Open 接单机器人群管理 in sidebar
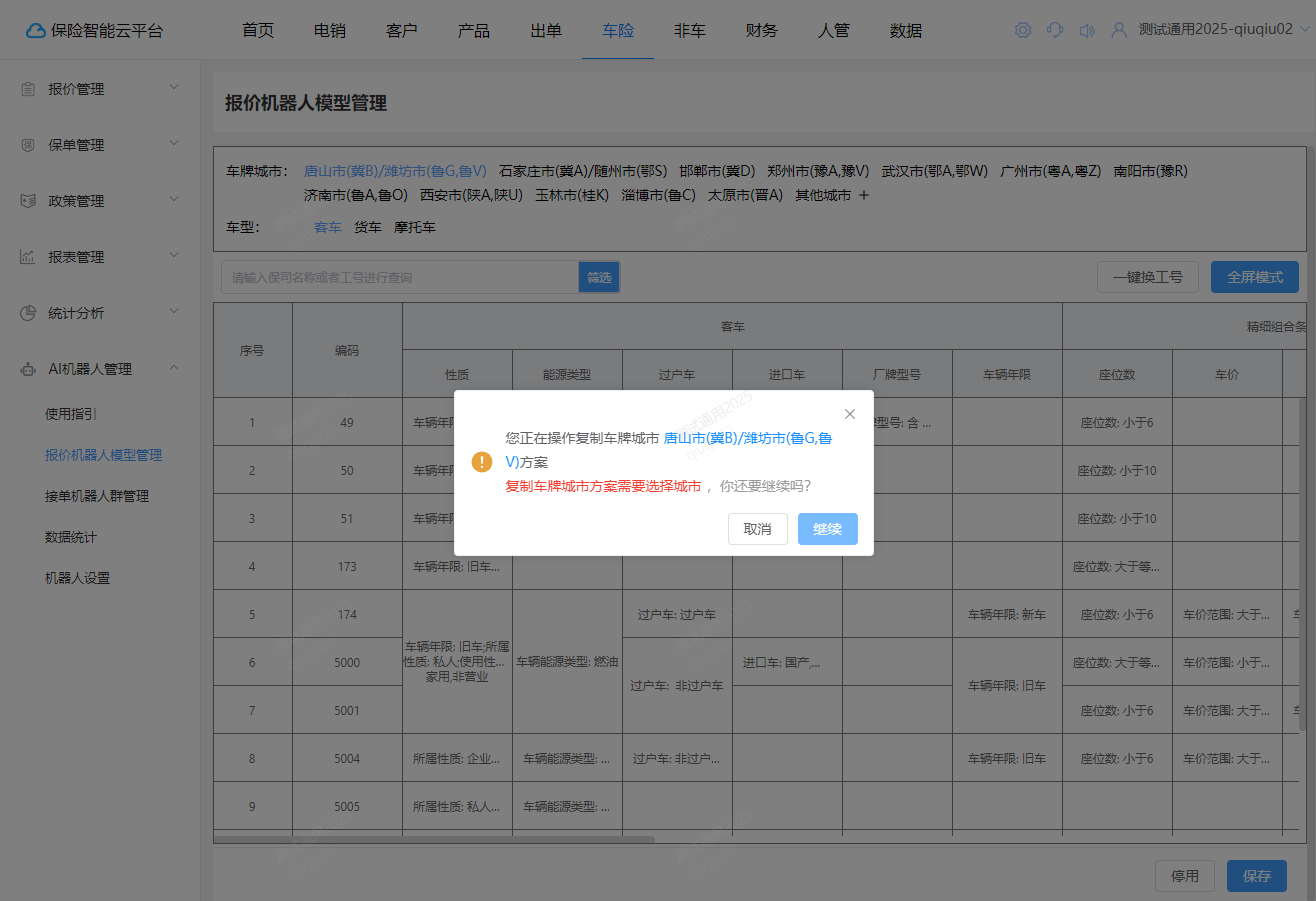This screenshot has height=901, width=1316. click(x=97, y=496)
